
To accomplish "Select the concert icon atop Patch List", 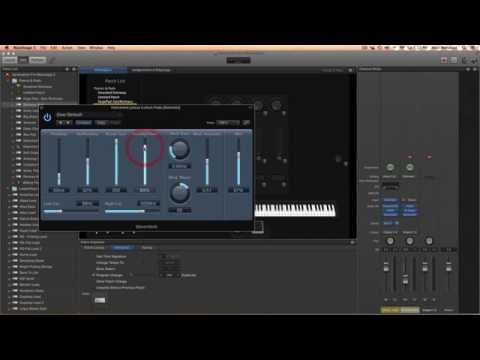I will (x=7, y=75).
